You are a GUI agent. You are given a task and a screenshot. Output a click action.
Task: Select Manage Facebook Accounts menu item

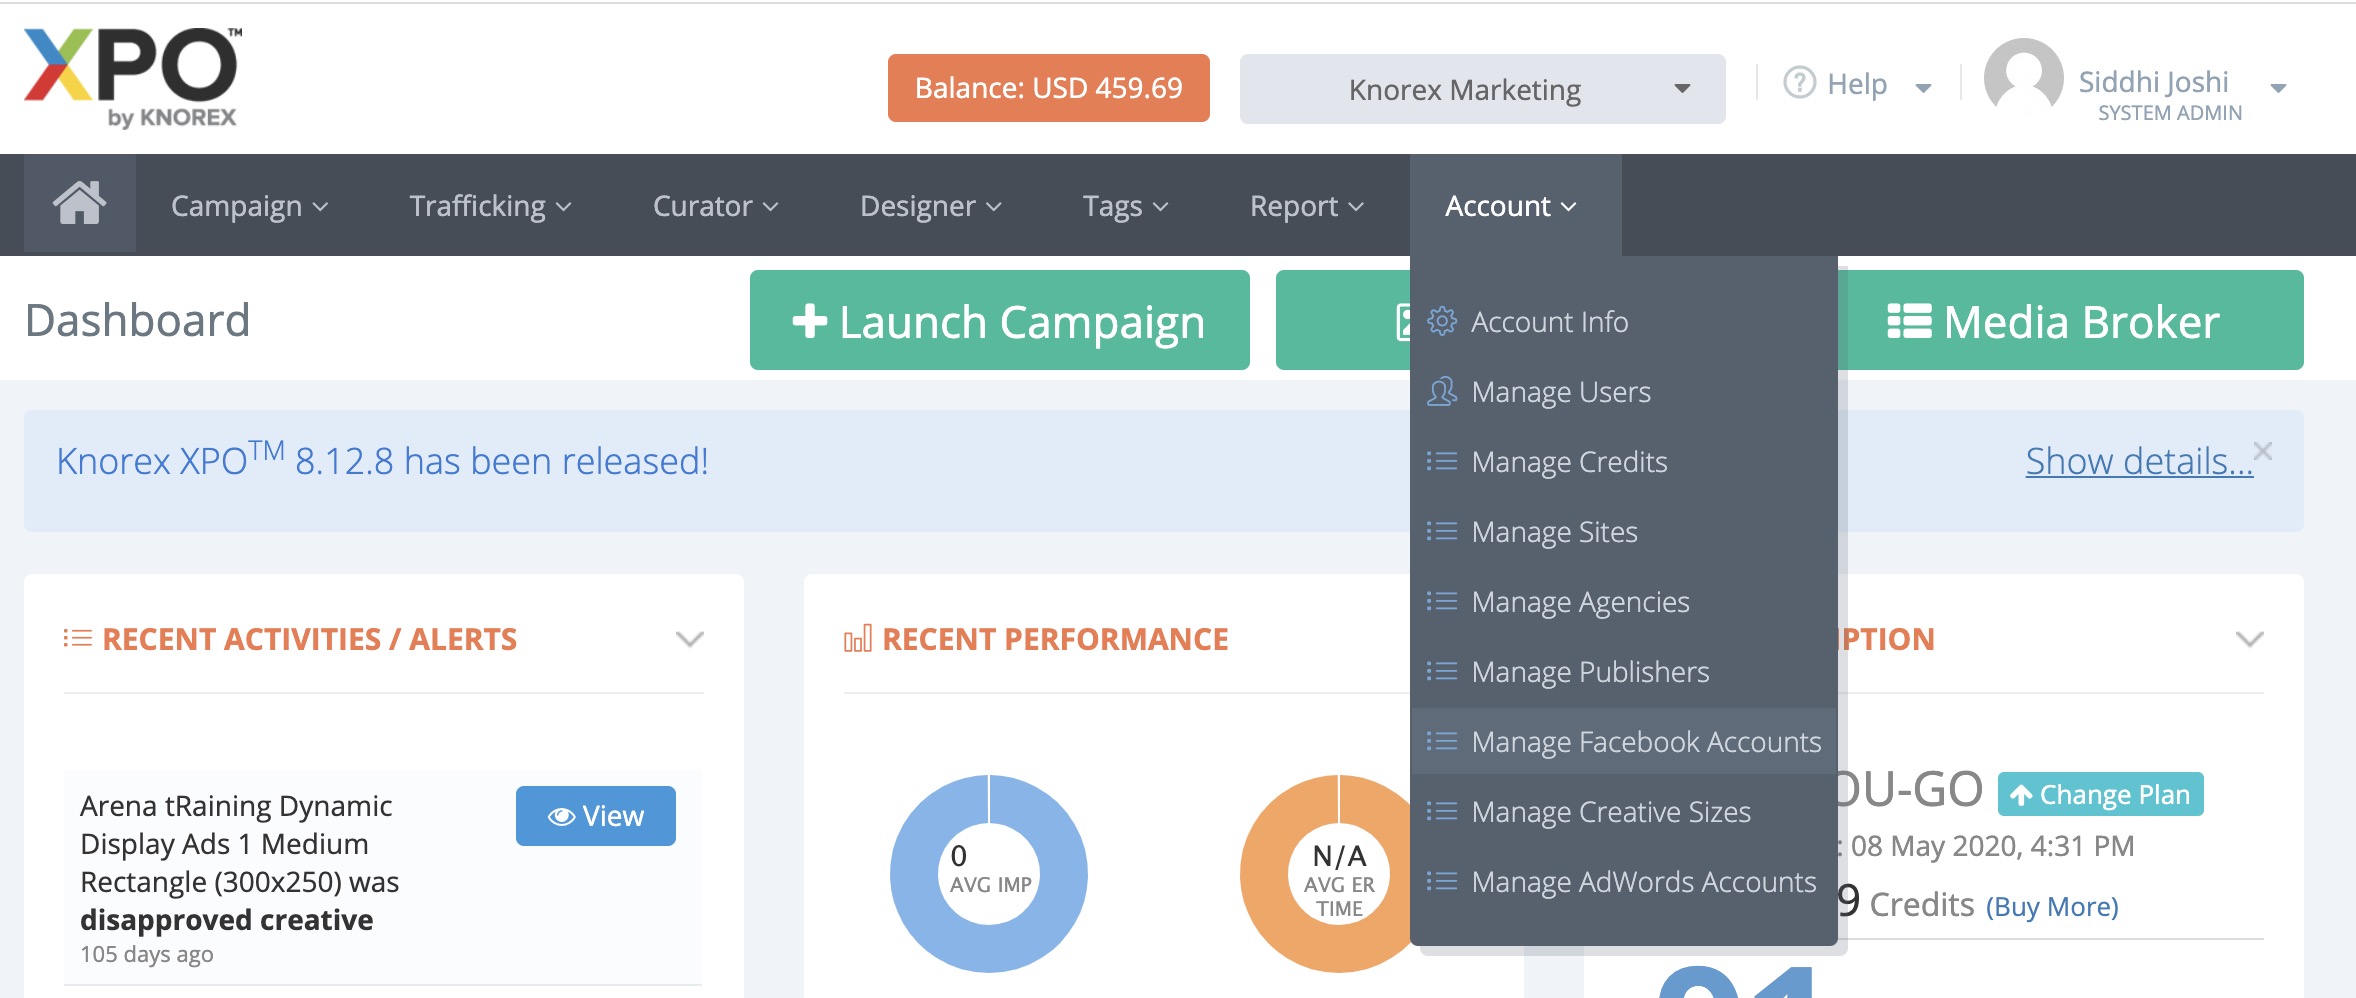point(1645,742)
